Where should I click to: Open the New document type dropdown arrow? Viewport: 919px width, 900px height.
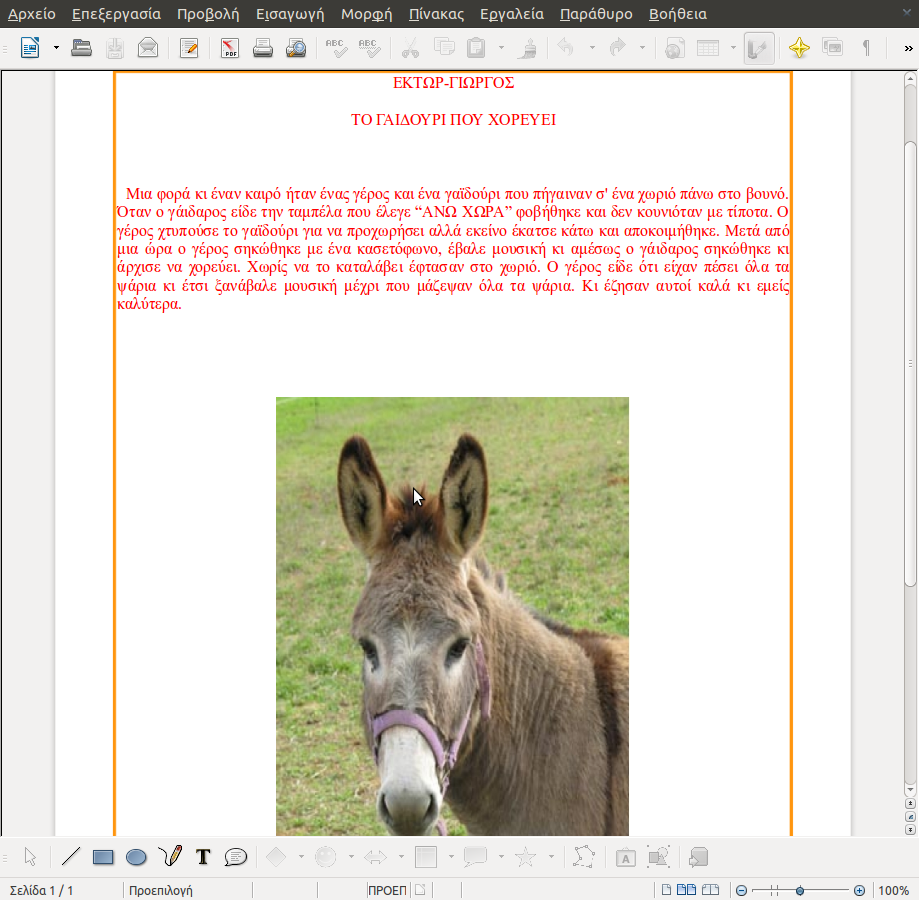pos(56,47)
